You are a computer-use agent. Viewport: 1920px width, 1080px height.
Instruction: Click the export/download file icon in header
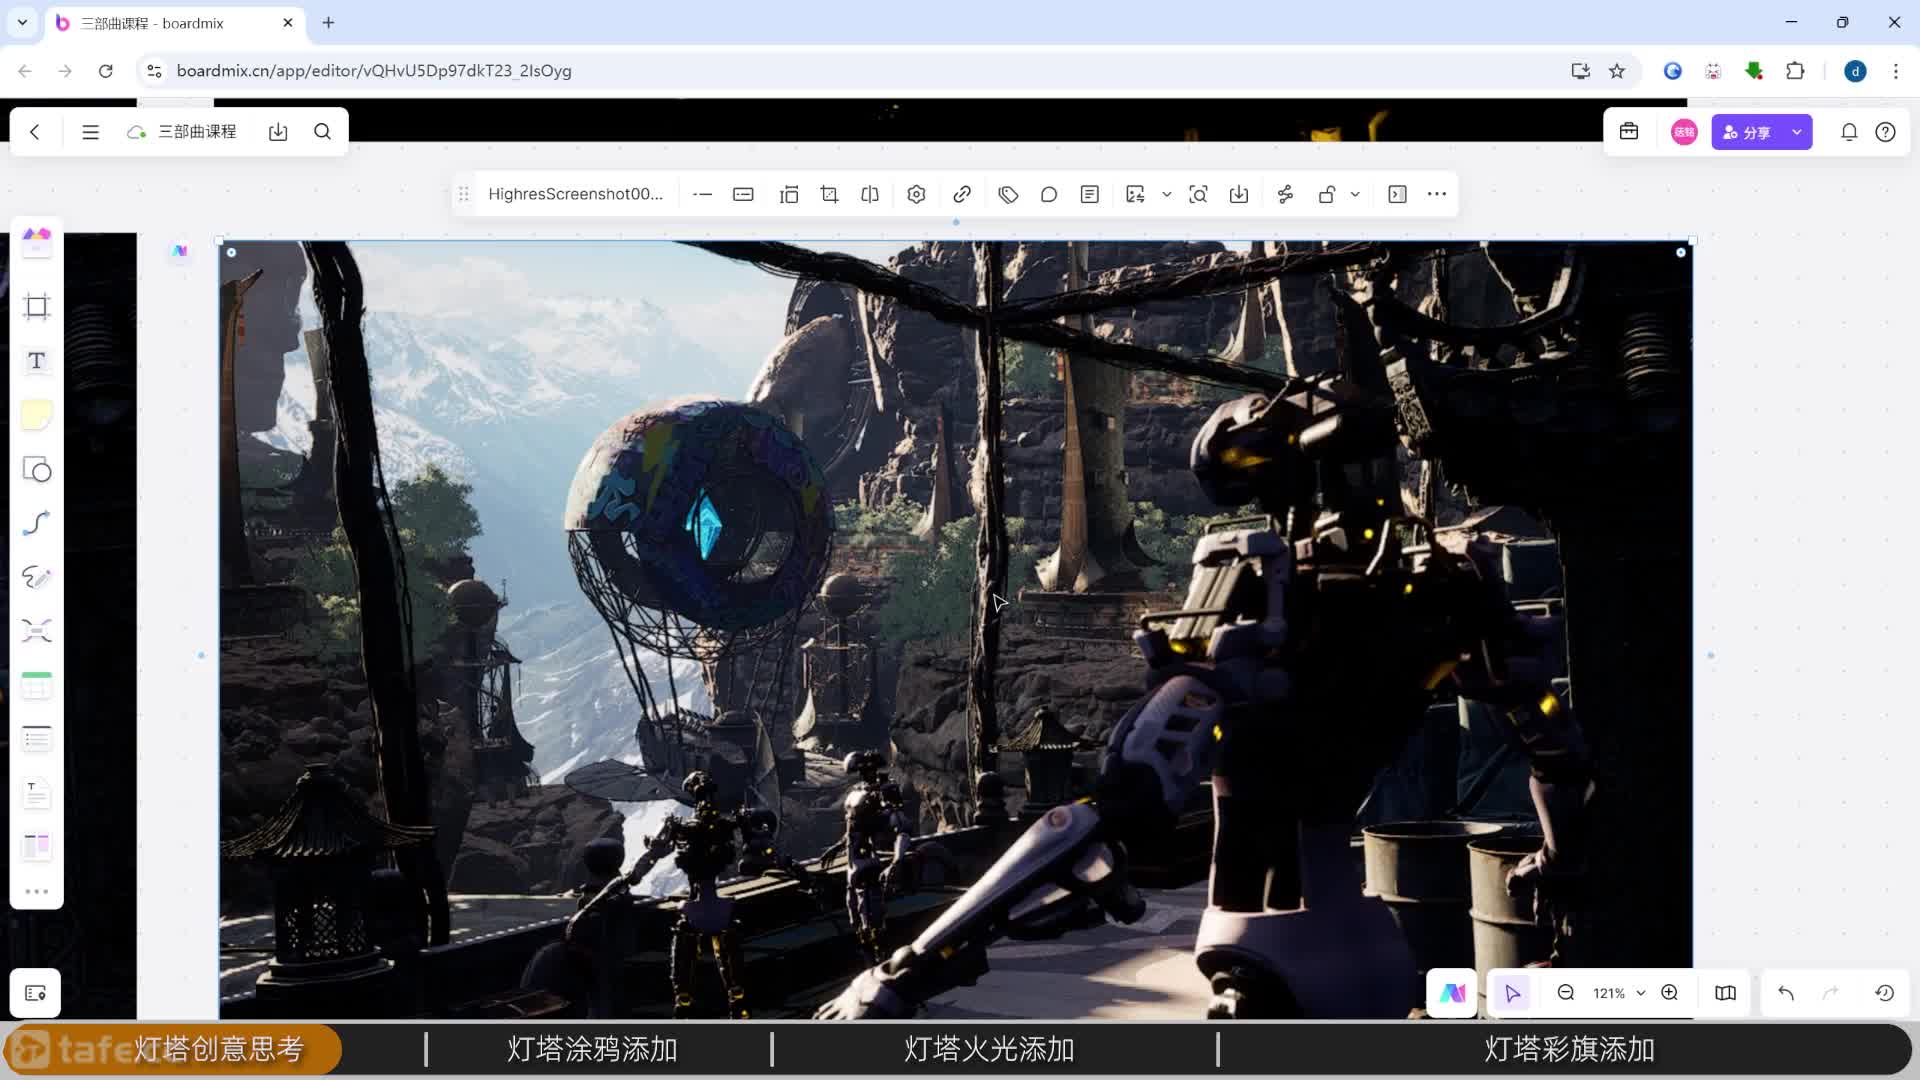[x=278, y=132]
